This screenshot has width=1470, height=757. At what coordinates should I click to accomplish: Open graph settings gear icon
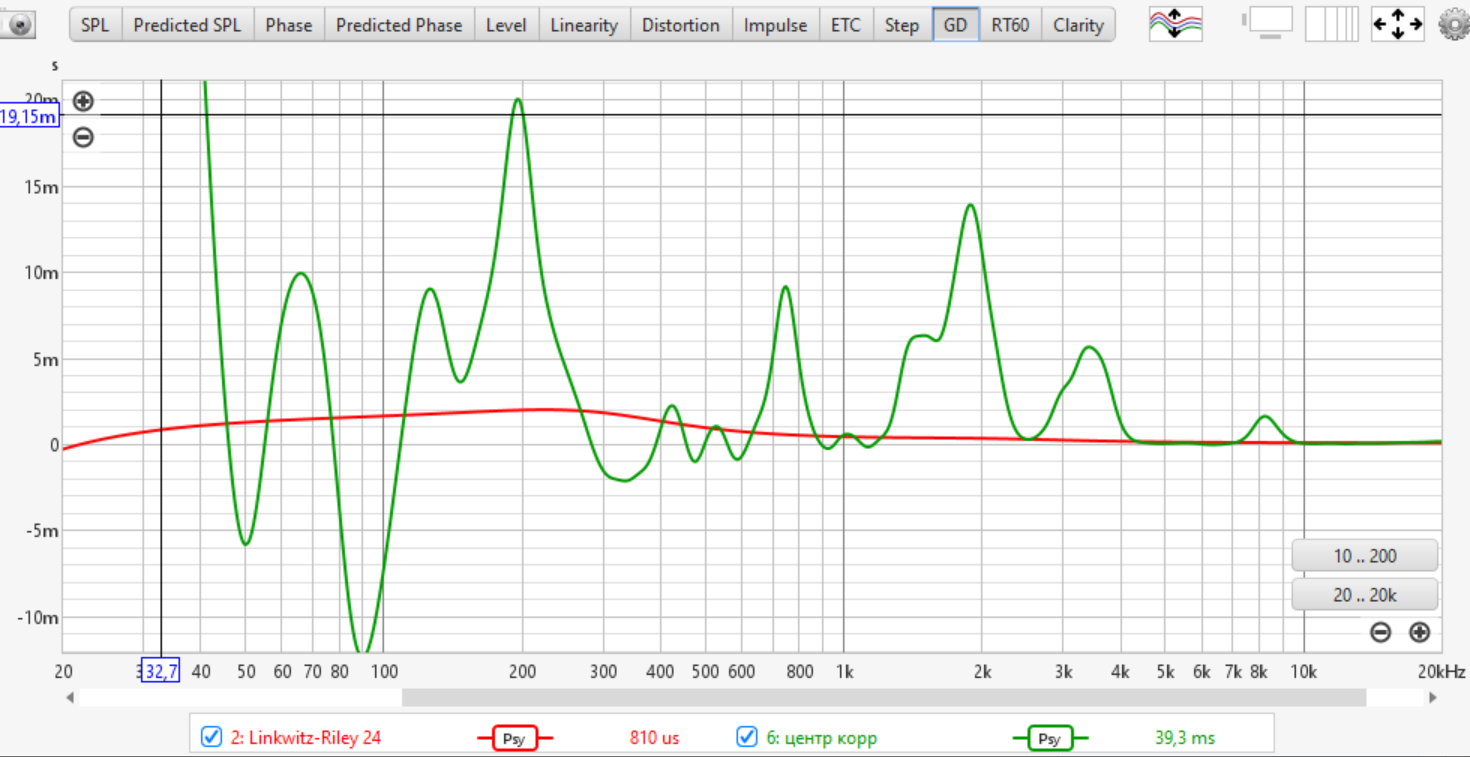[1453, 24]
